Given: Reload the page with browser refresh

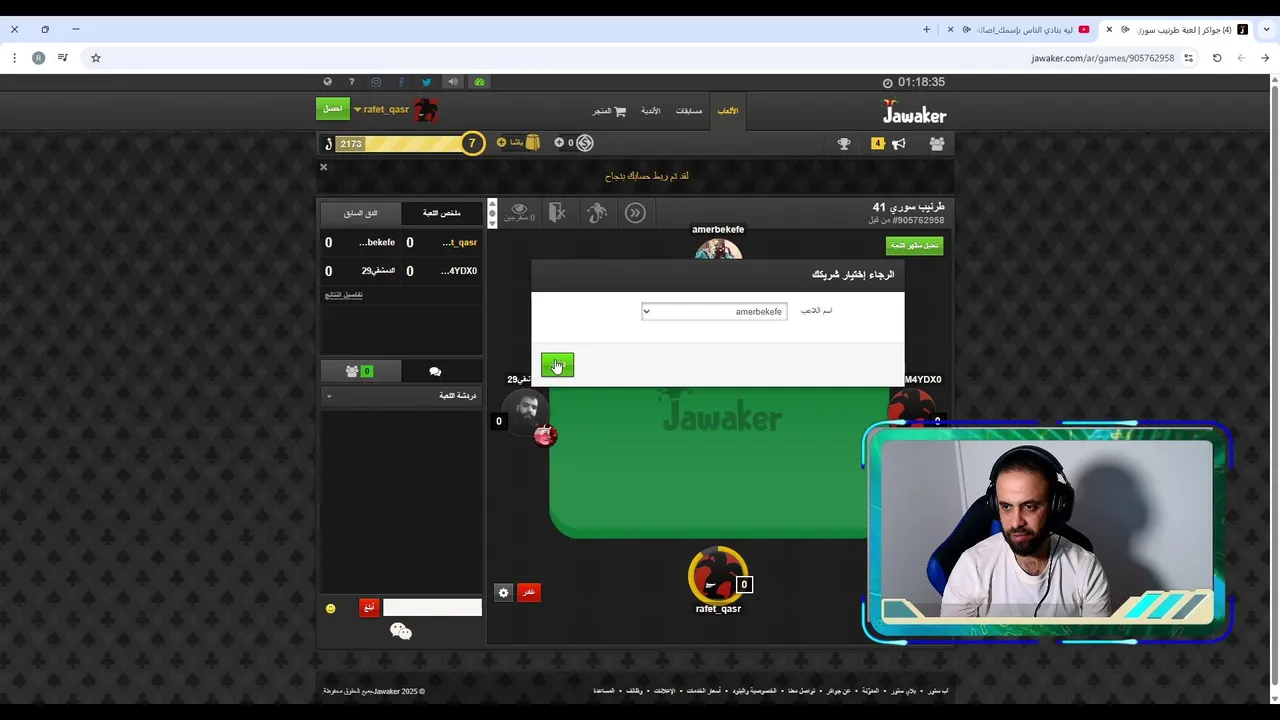Looking at the screenshot, I should [x=1217, y=58].
